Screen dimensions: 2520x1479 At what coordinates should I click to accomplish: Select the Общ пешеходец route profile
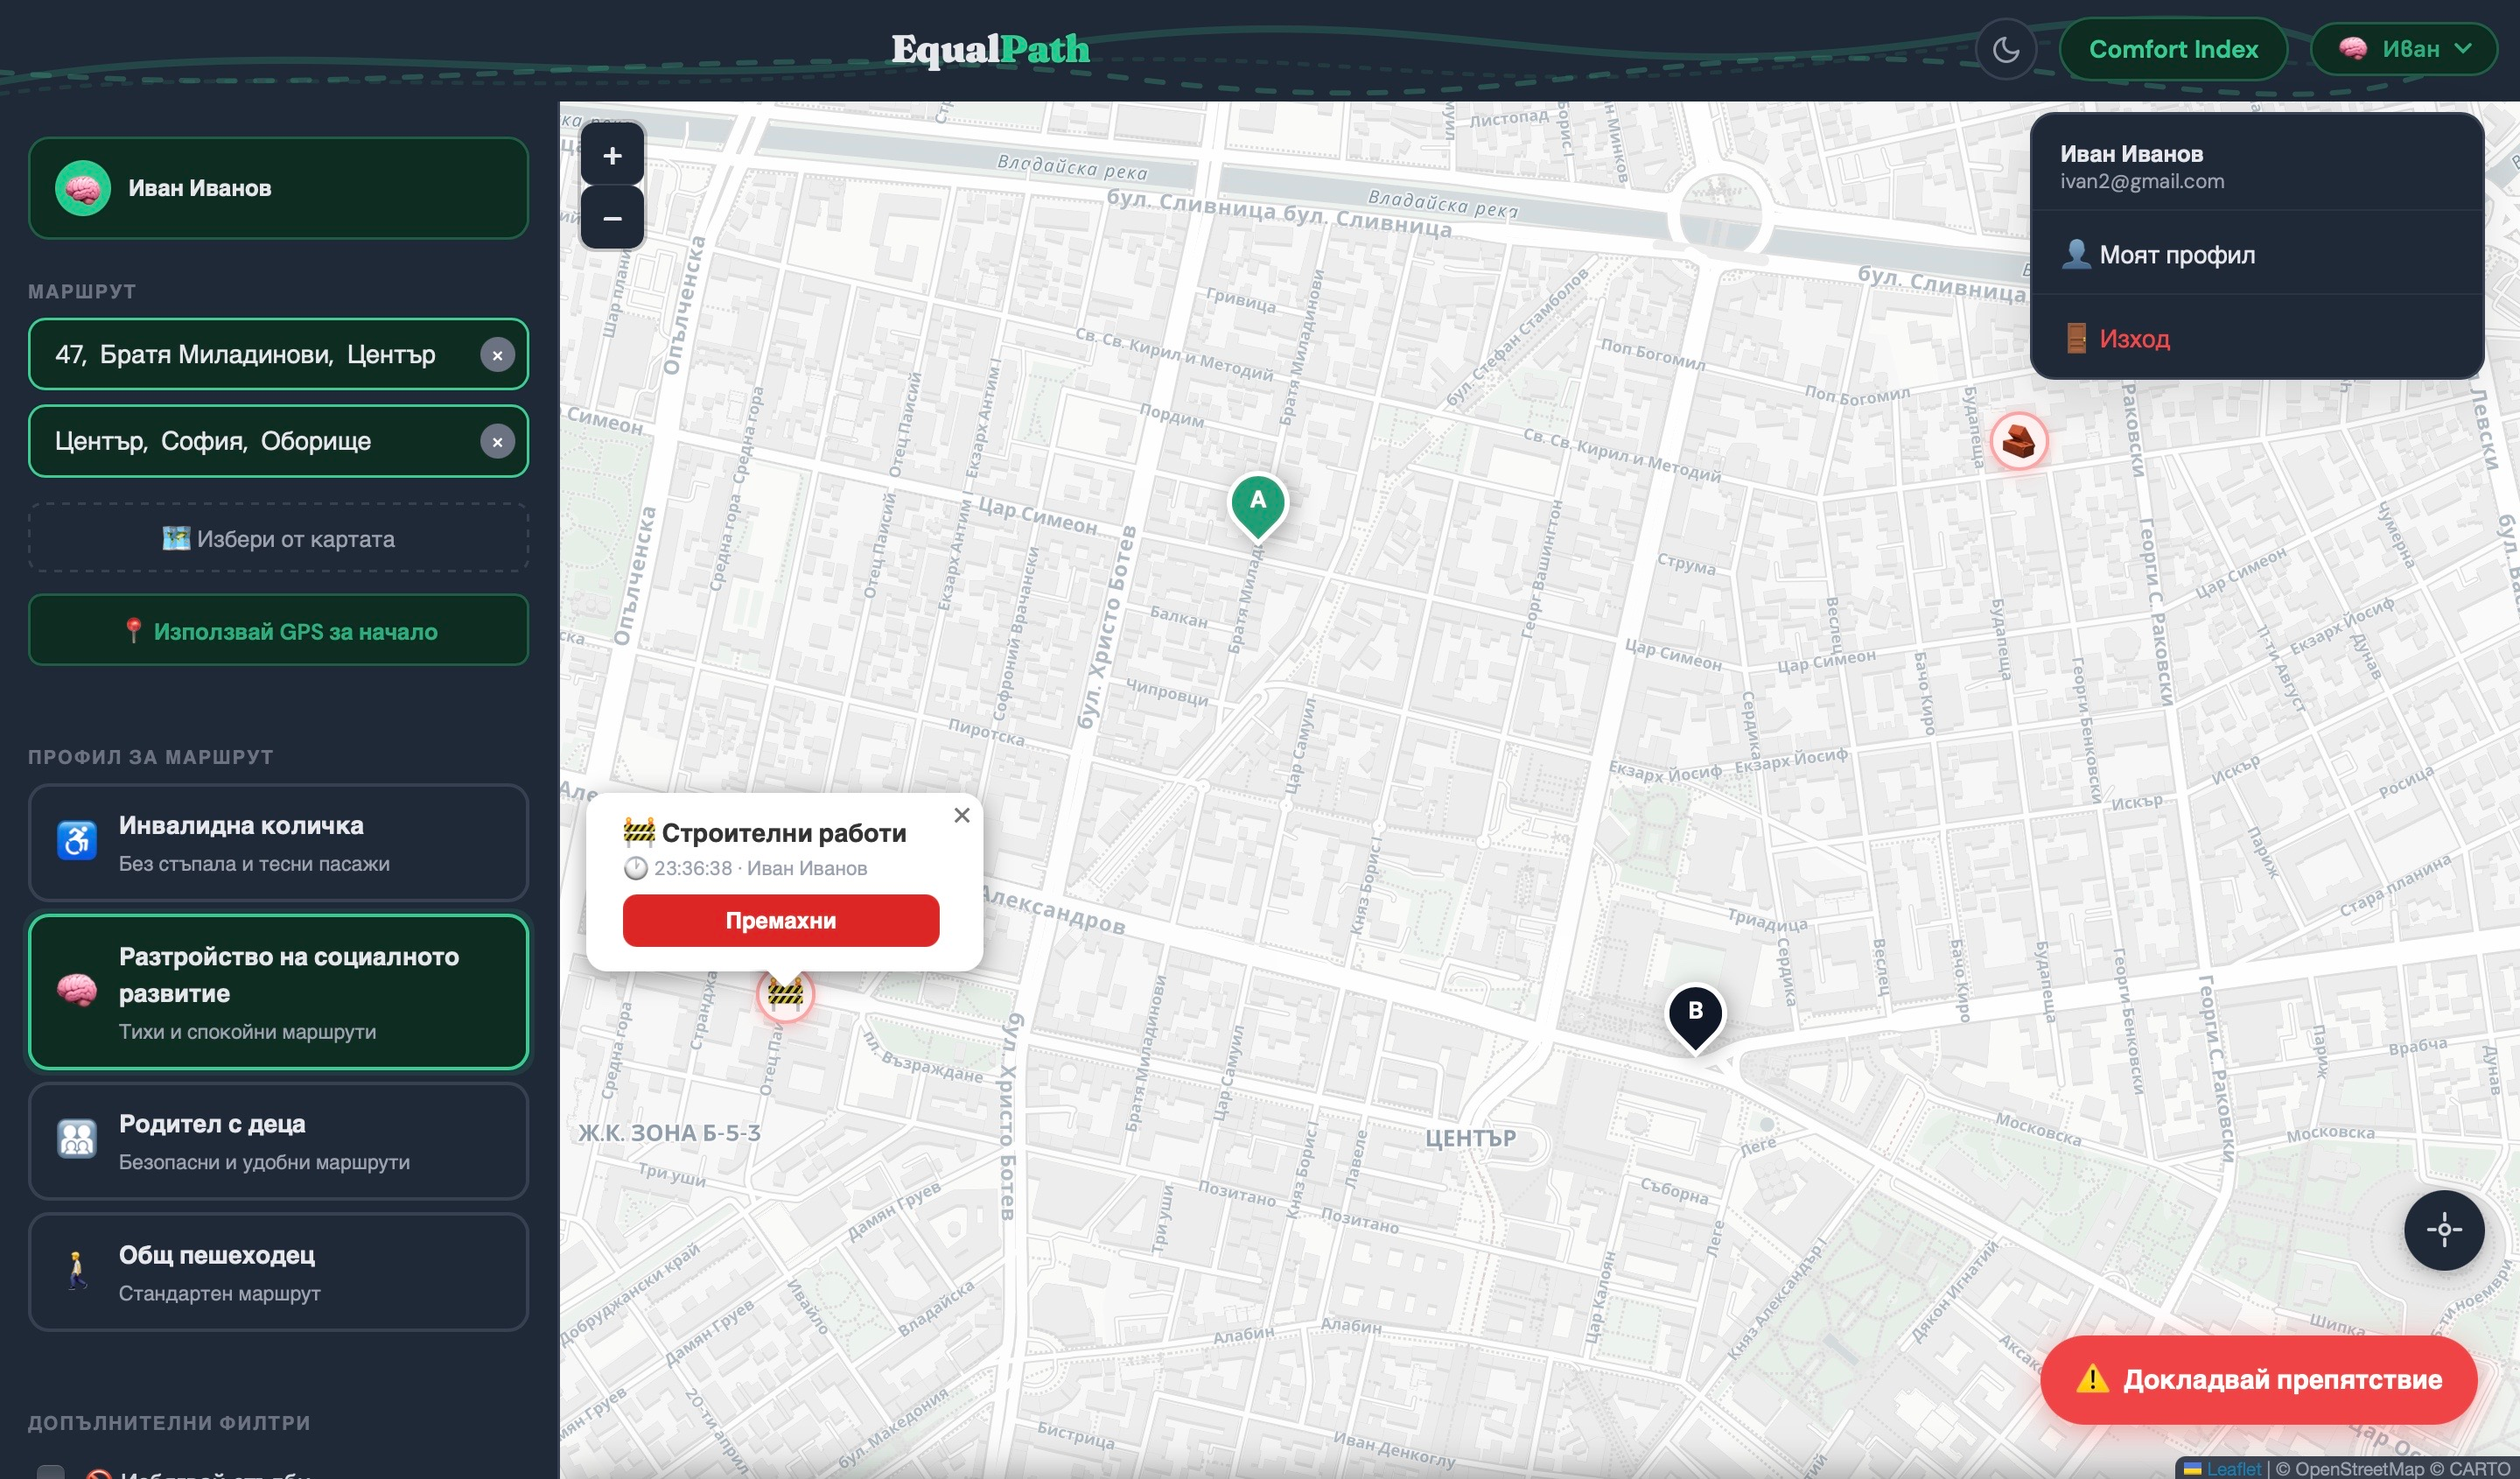click(278, 1272)
